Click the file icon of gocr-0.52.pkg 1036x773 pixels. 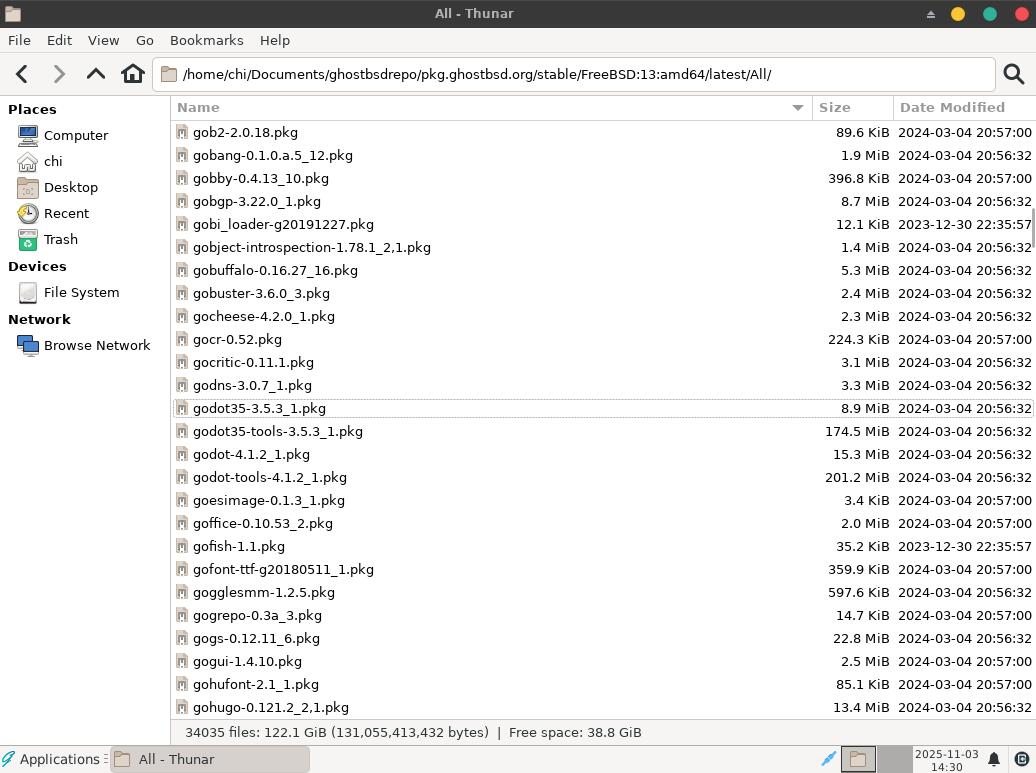[x=182, y=340]
